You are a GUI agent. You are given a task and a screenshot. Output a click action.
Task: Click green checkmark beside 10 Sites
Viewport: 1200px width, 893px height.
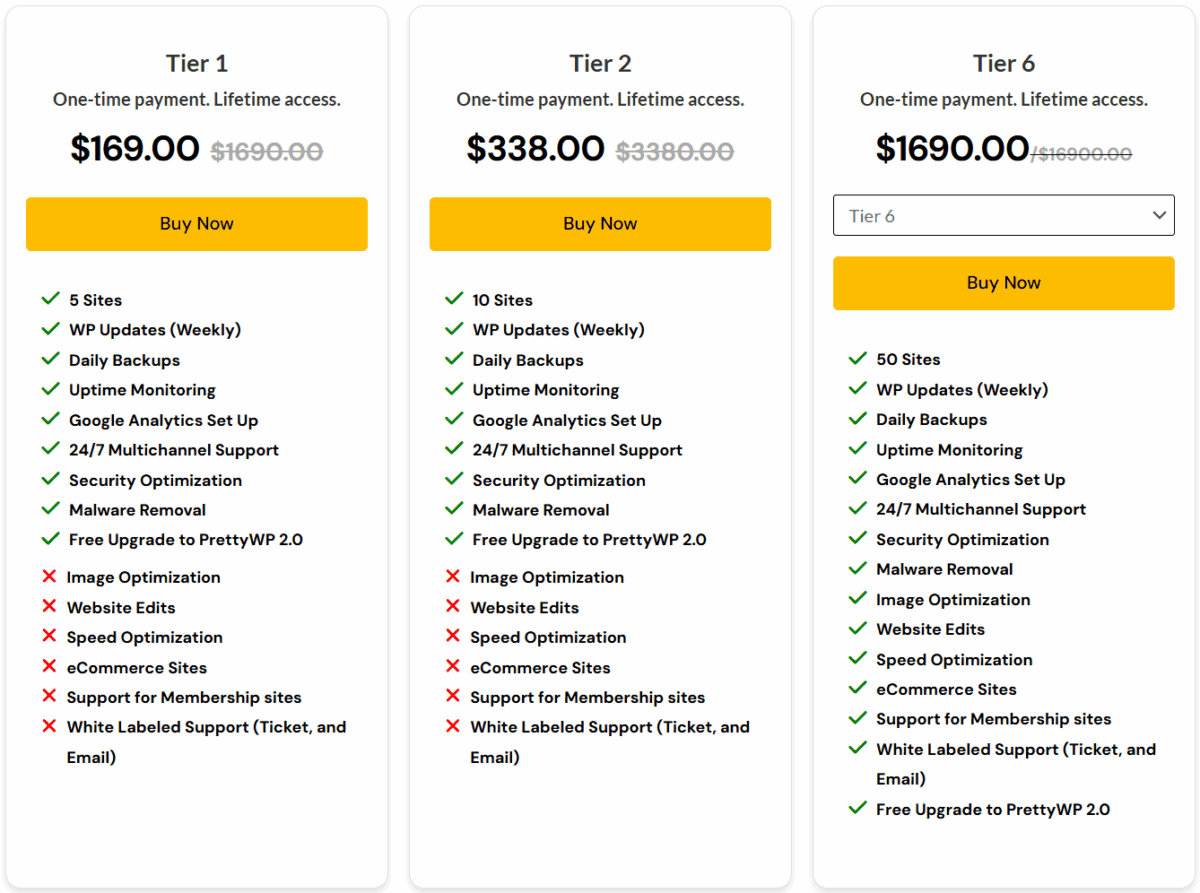pos(454,299)
